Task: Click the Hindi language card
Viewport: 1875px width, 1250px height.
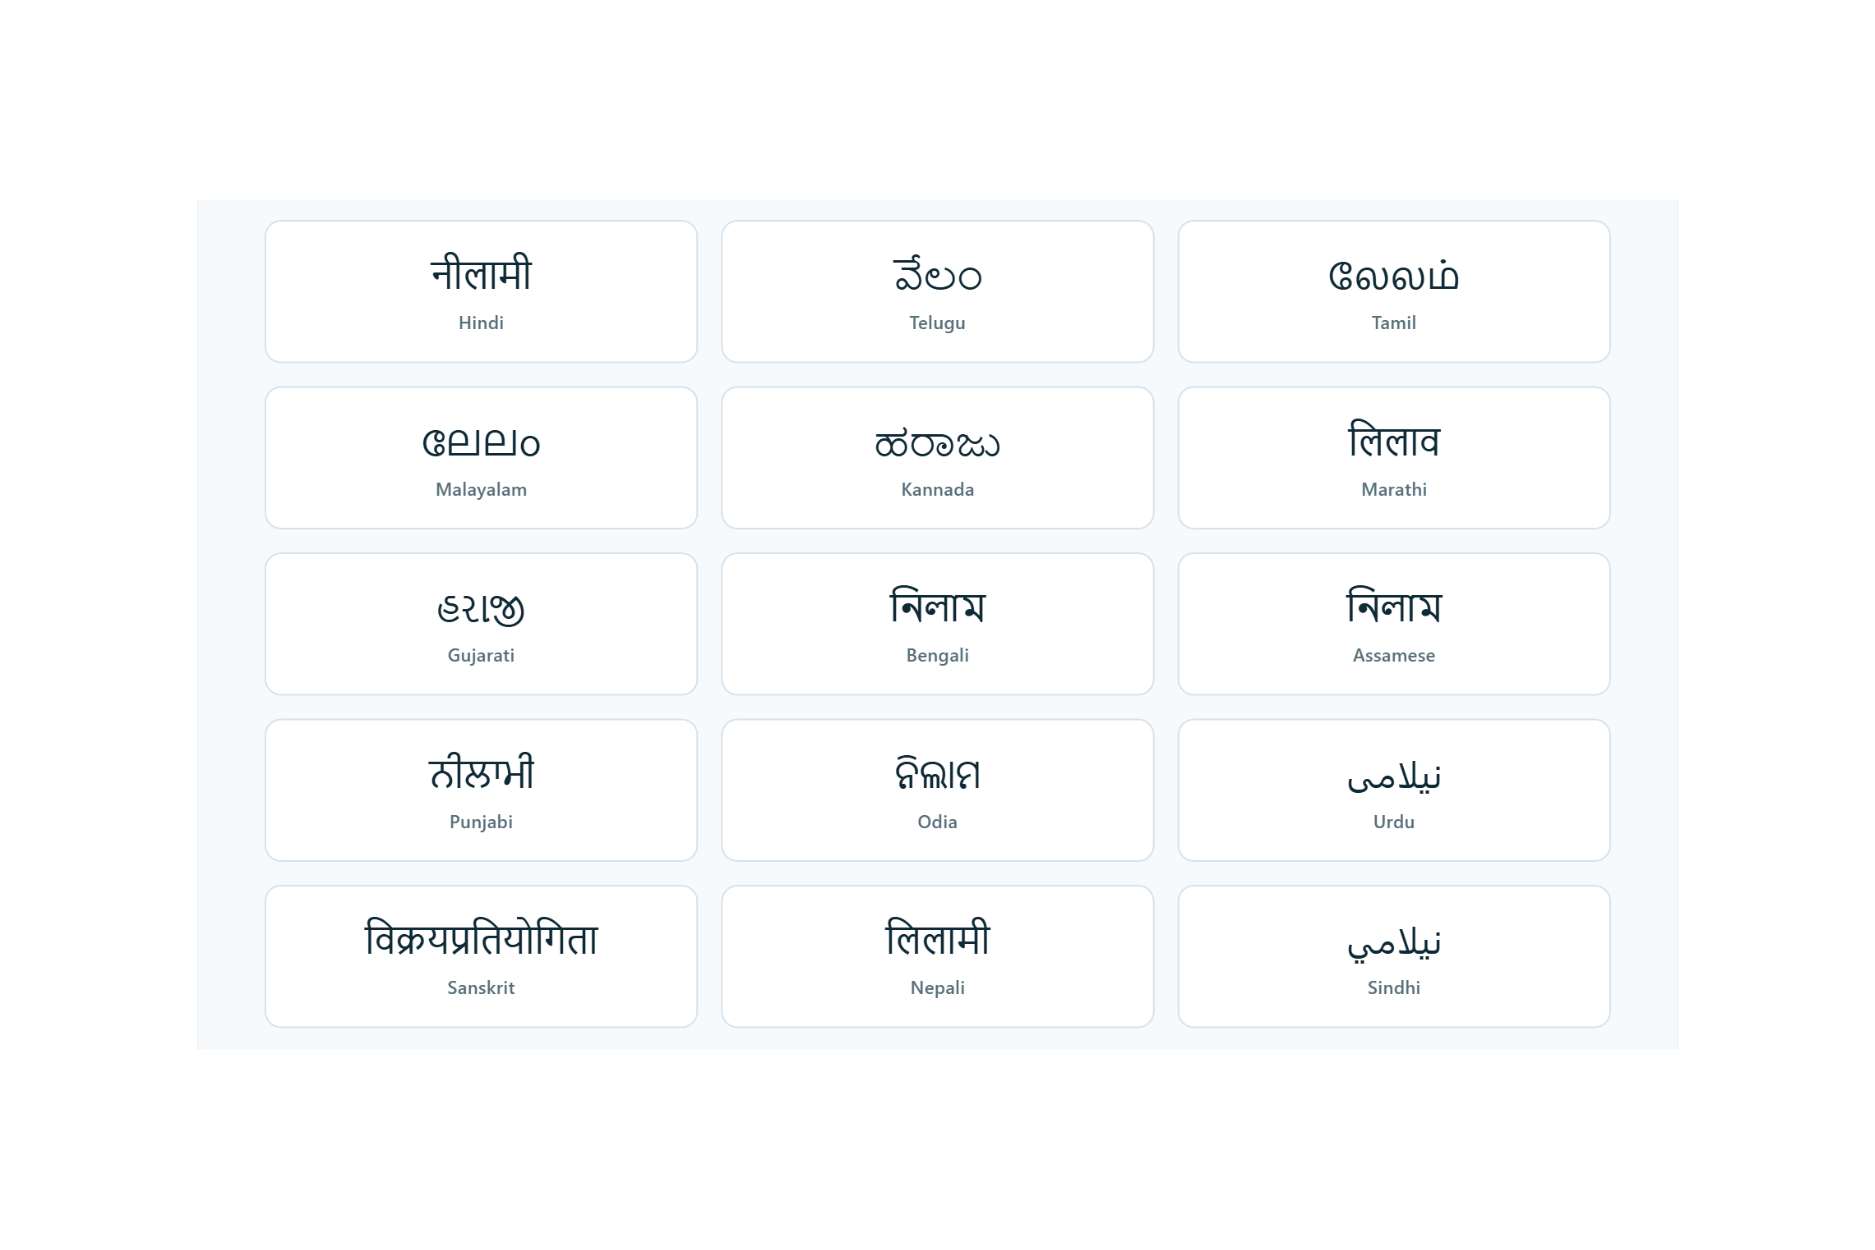Action: pos(480,291)
